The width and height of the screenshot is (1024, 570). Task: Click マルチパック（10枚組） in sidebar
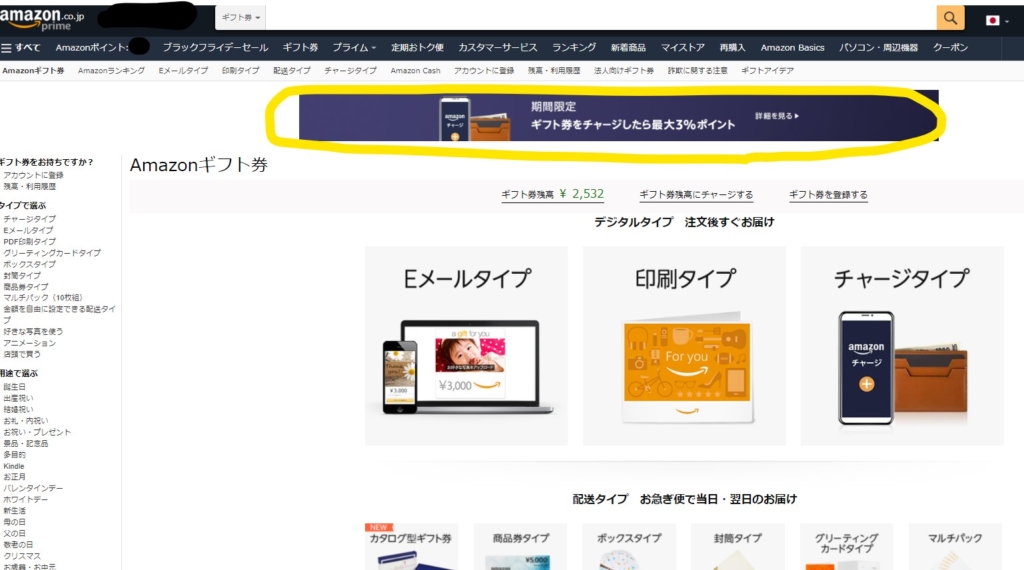click(43, 298)
